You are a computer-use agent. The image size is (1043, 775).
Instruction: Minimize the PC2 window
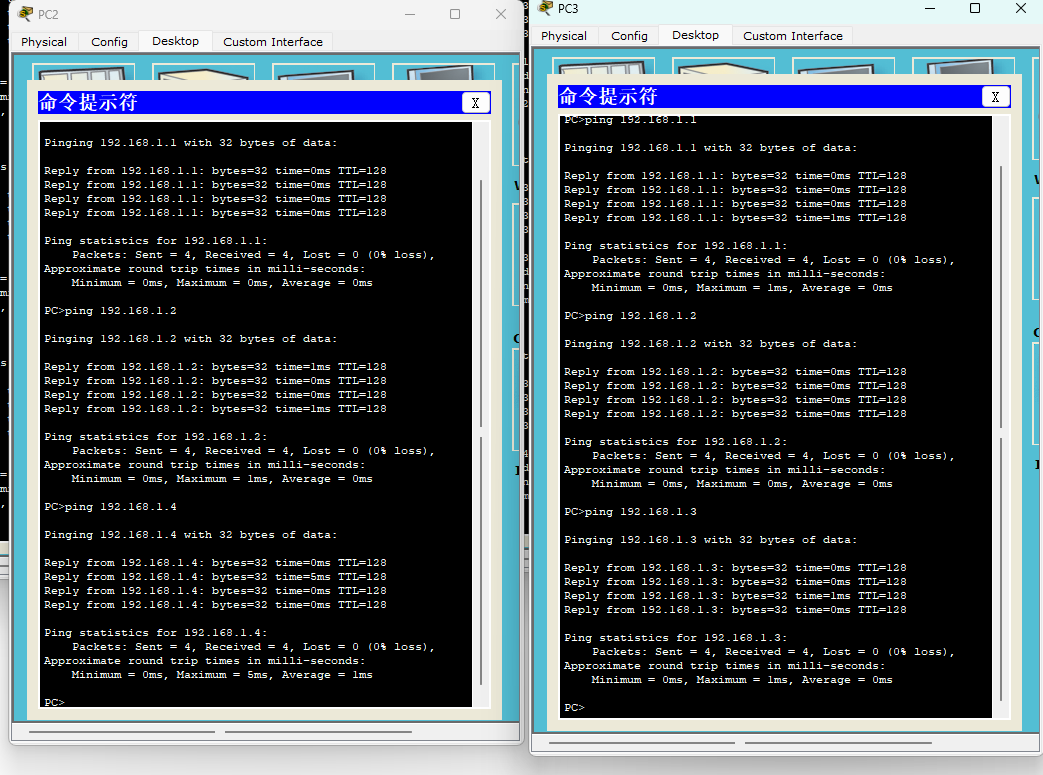click(x=409, y=14)
